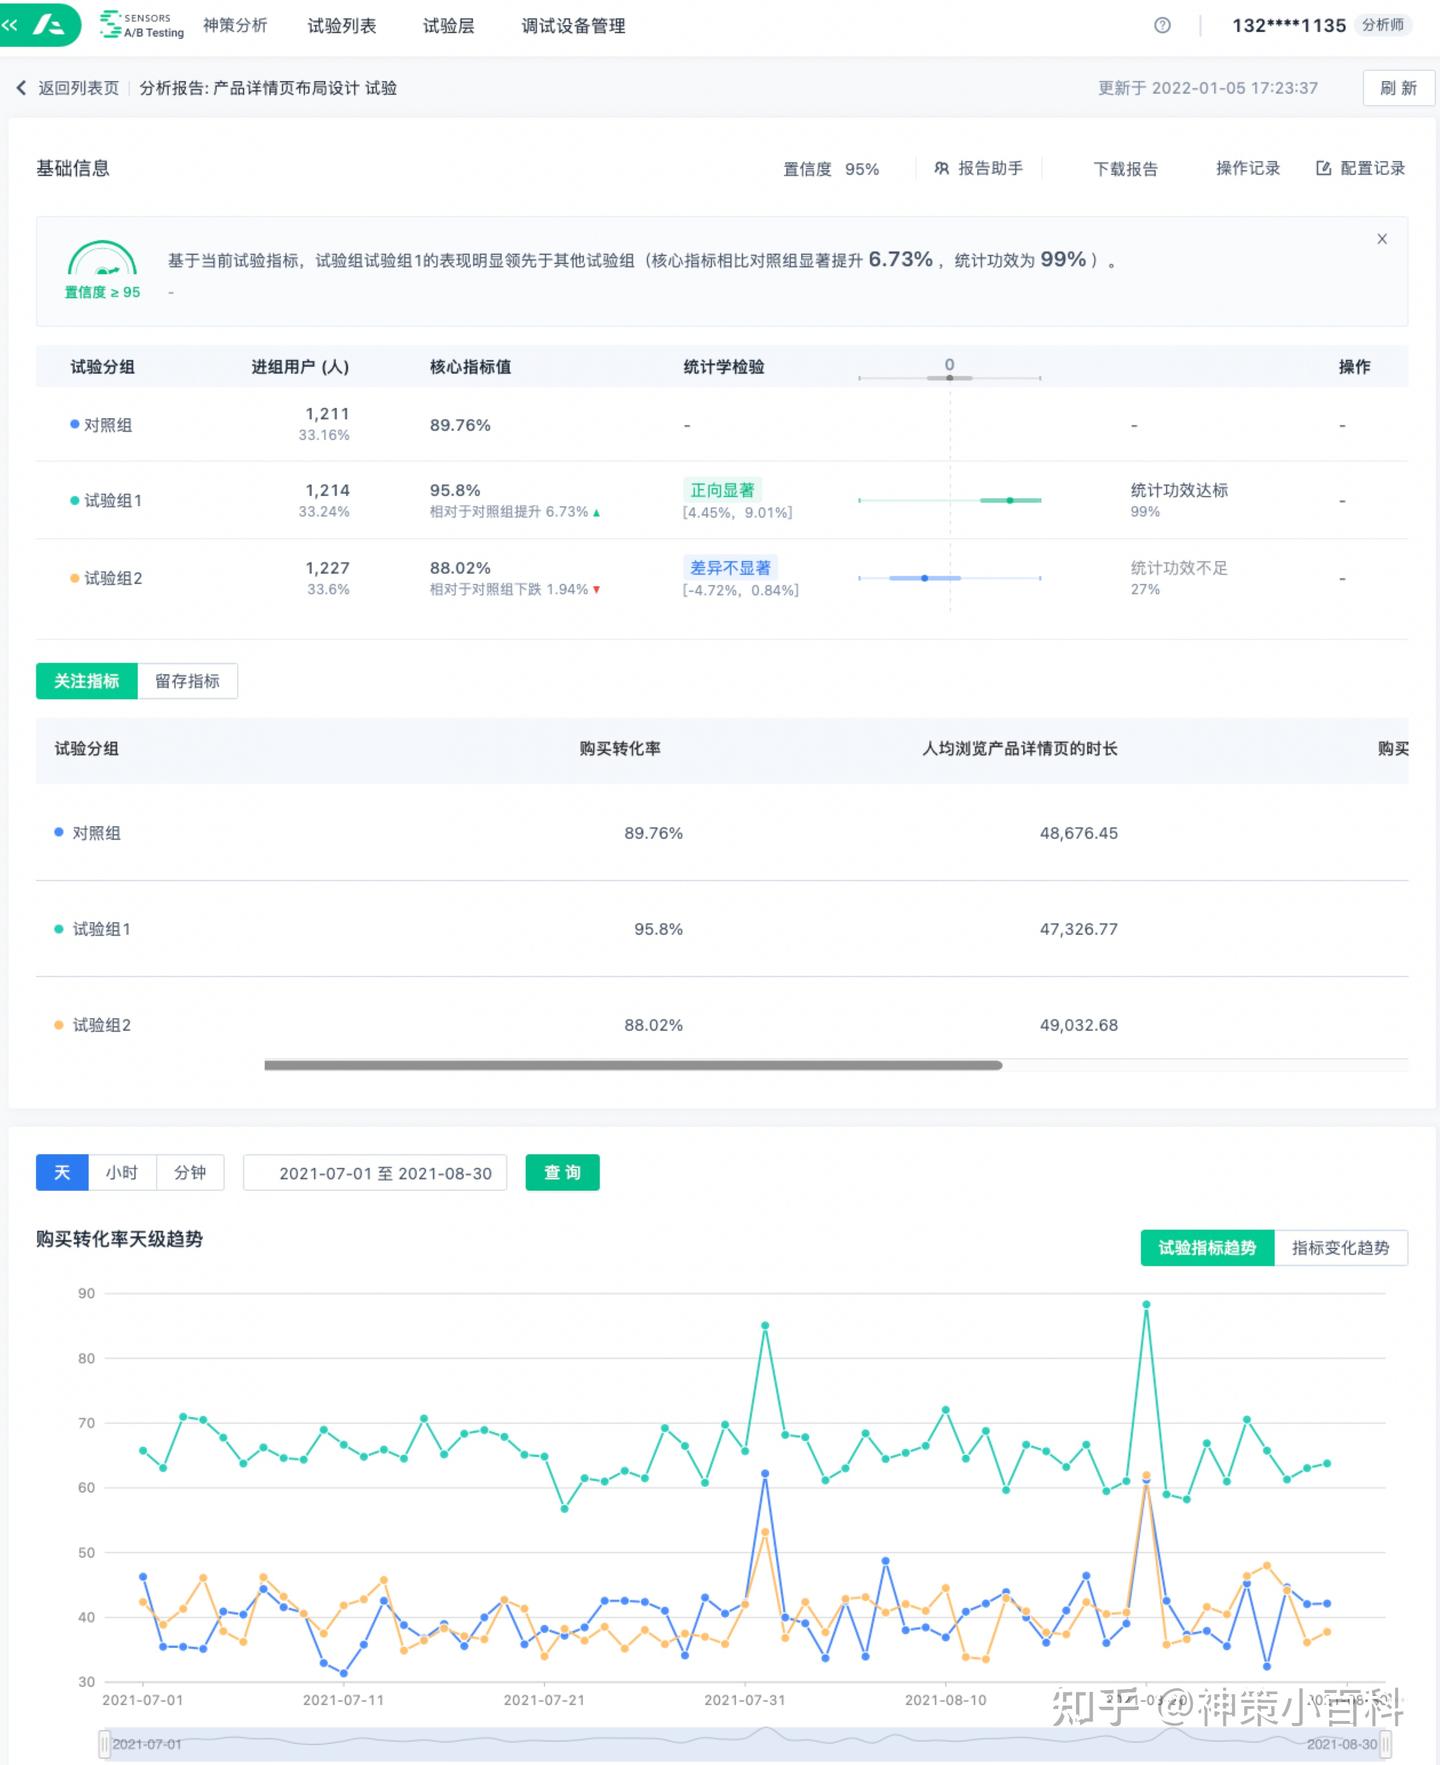Click the chart range slider left handle
This screenshot has width=1440, height=1765.
coord(104,1744)
